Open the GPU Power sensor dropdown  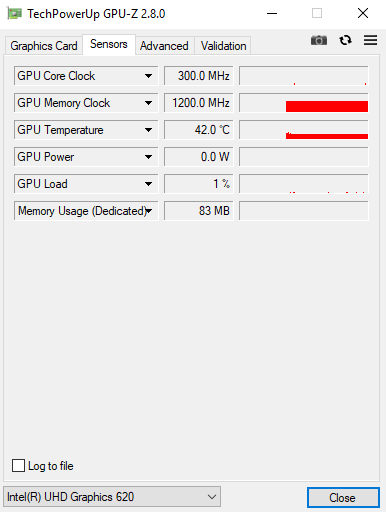[x=149, y=157]
